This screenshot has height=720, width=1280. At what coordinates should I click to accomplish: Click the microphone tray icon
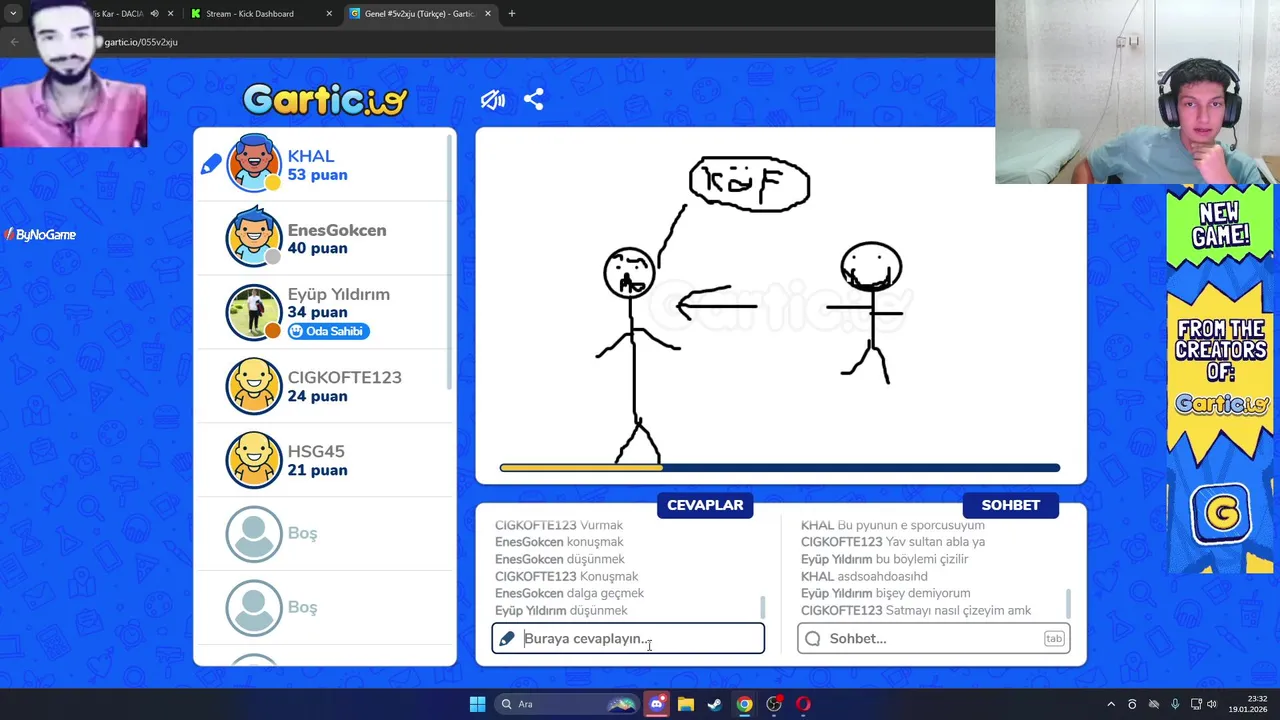coord(1175,704)
